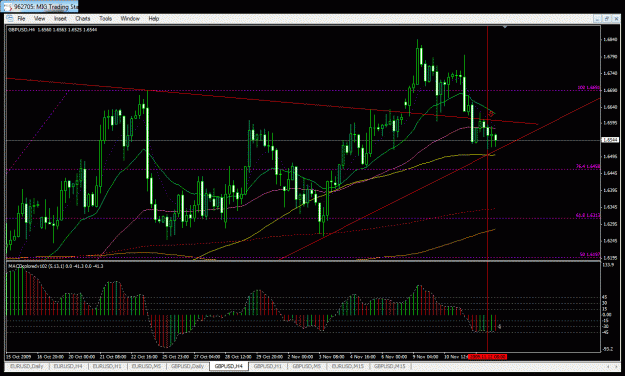
Task: Click the chart icon left of File menu
Action: pyautogui.click(x=10, y=18)
